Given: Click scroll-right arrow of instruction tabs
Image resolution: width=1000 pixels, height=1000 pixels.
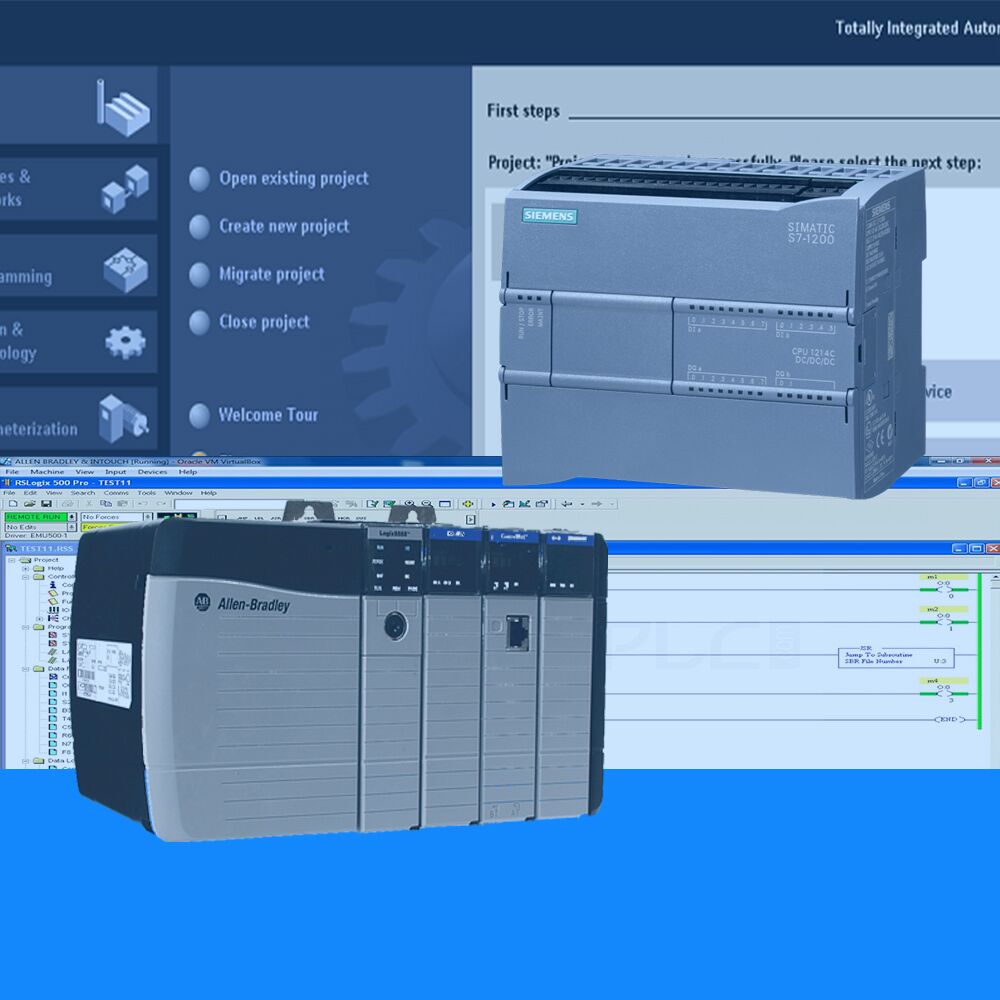Looking at the screenshot, I should pos(471,520).
